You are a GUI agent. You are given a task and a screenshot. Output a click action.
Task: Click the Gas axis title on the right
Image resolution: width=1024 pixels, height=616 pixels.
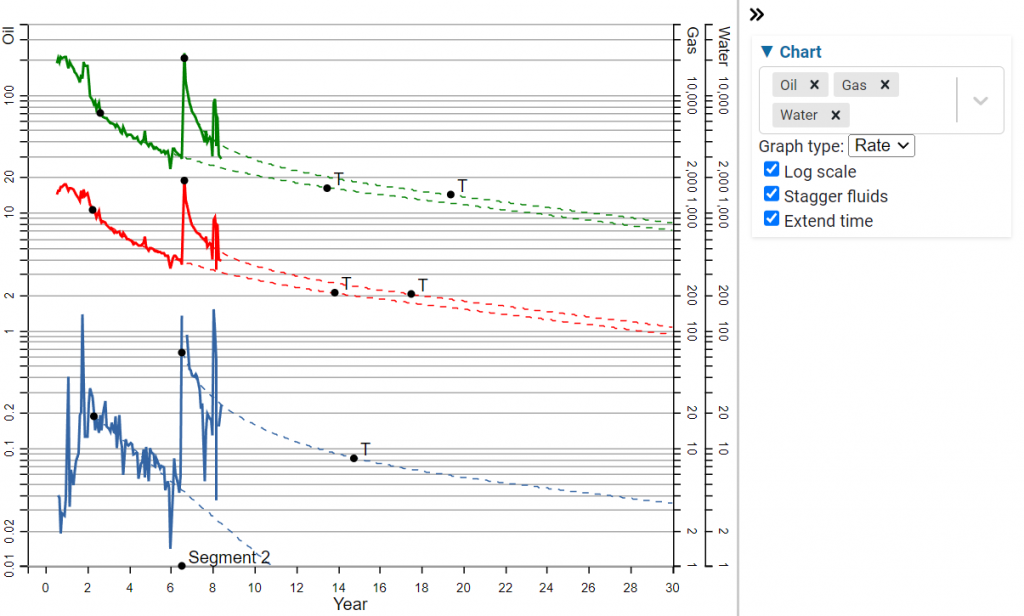(x=692, y=41)
